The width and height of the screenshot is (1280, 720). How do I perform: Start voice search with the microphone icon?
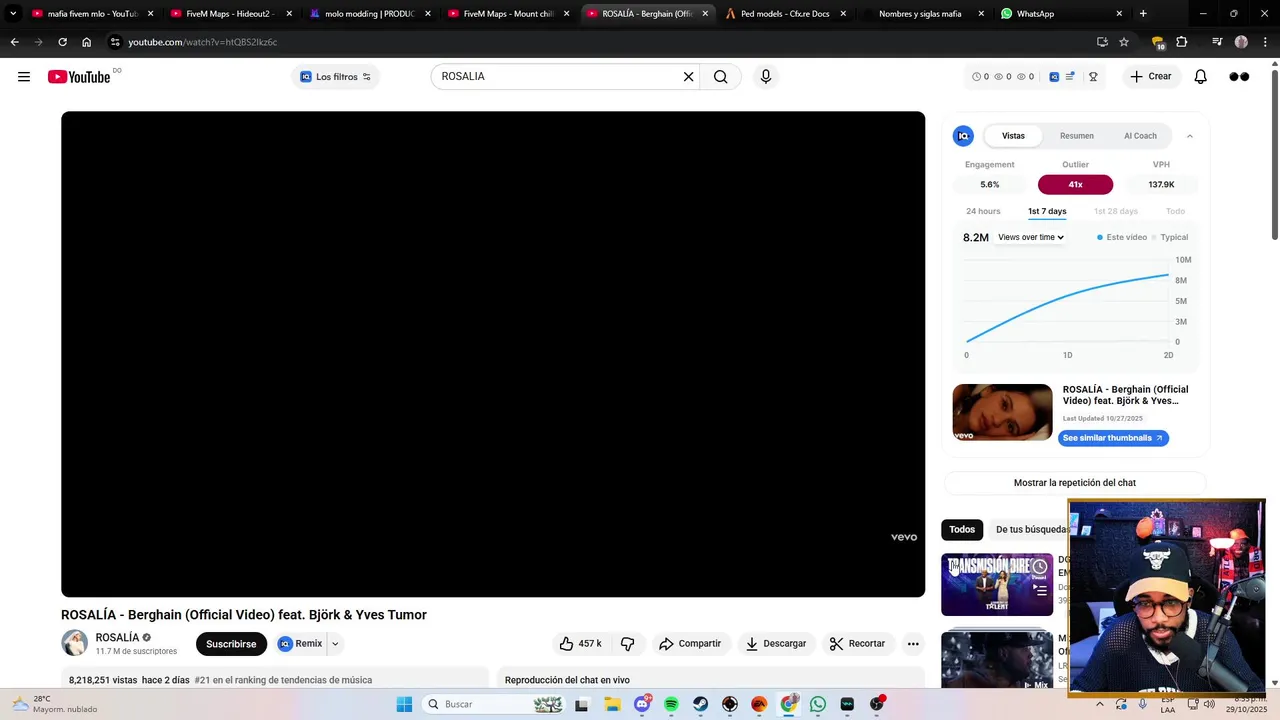coord(766,77)
